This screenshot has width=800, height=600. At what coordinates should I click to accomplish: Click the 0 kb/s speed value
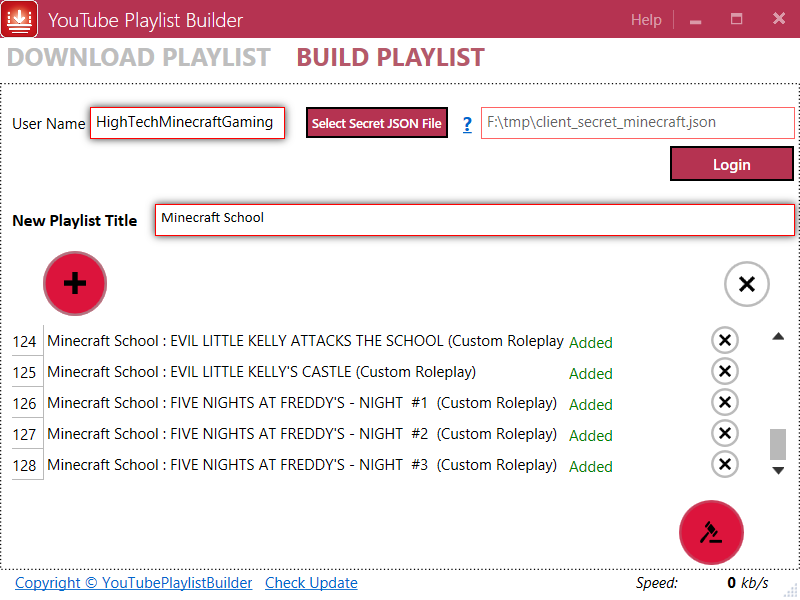click(x=747, y=583)
